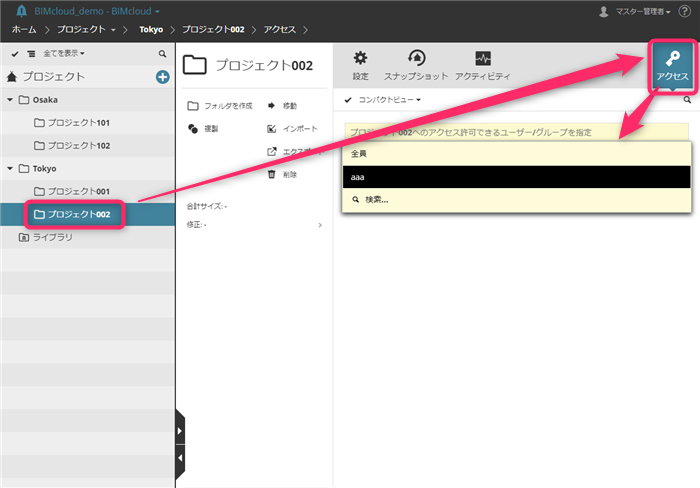Open the 設定 settings tab
Image resolution: width=700 pixels, height=488 pixels.
[360, 65]
